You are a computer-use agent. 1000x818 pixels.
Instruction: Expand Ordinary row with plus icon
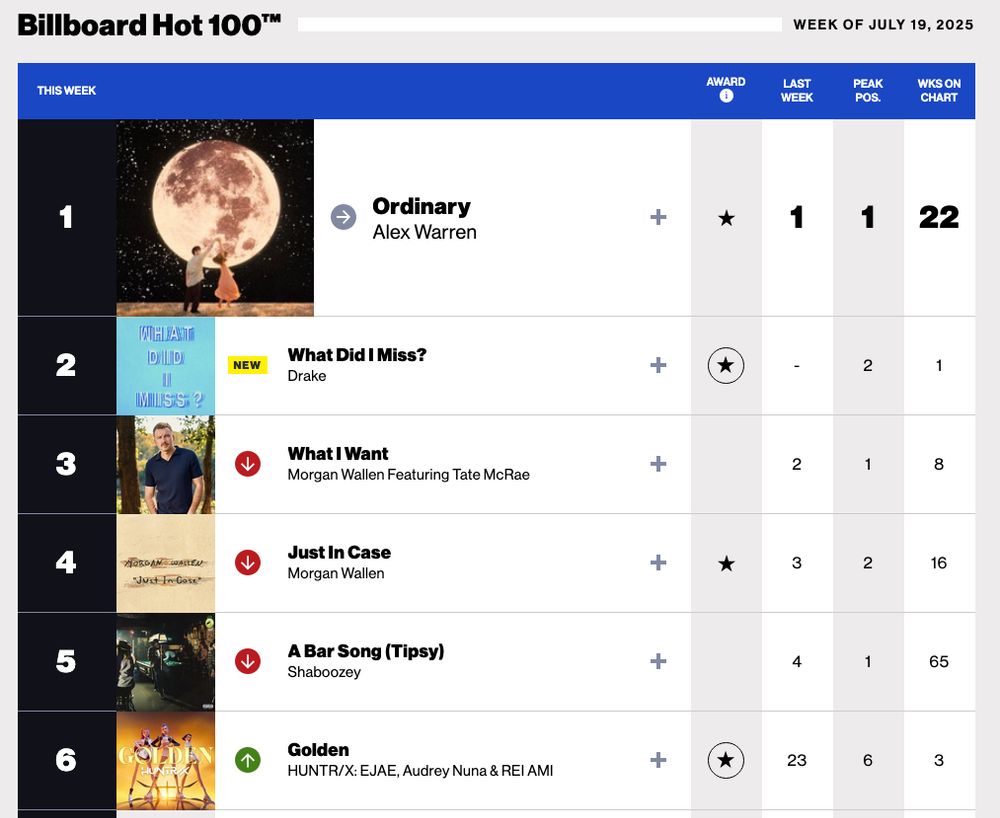658,217
